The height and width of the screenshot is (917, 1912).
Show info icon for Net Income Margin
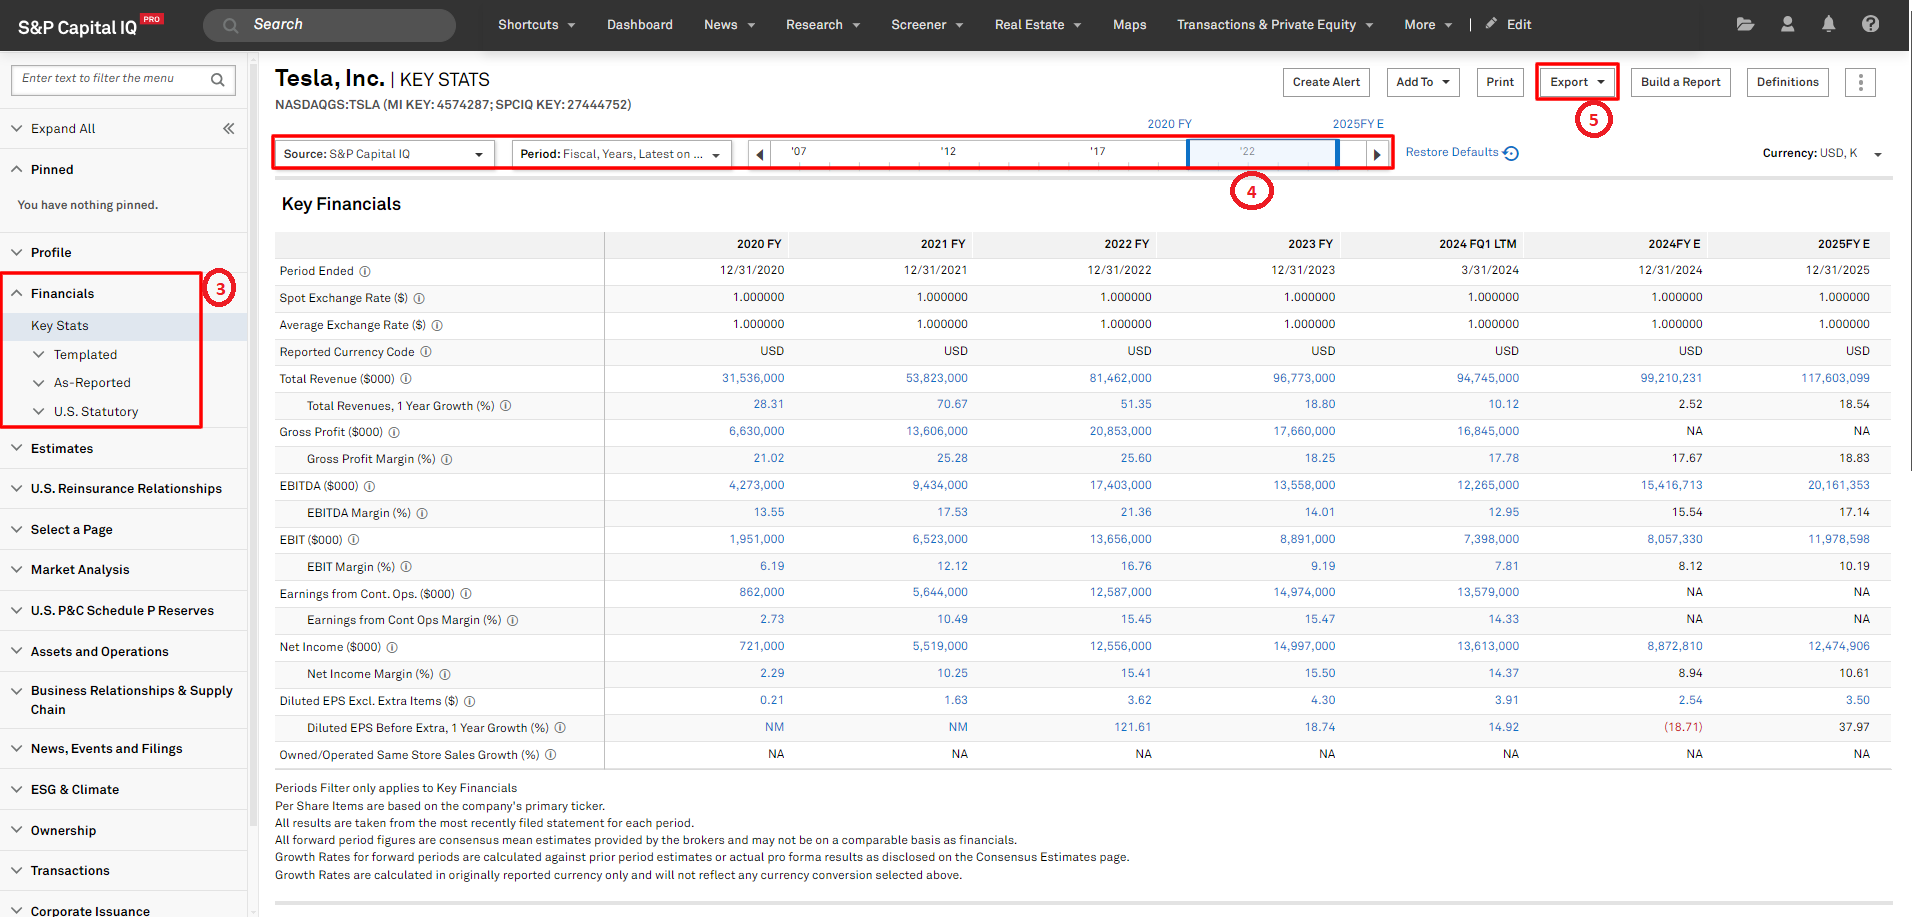(445, 674)
